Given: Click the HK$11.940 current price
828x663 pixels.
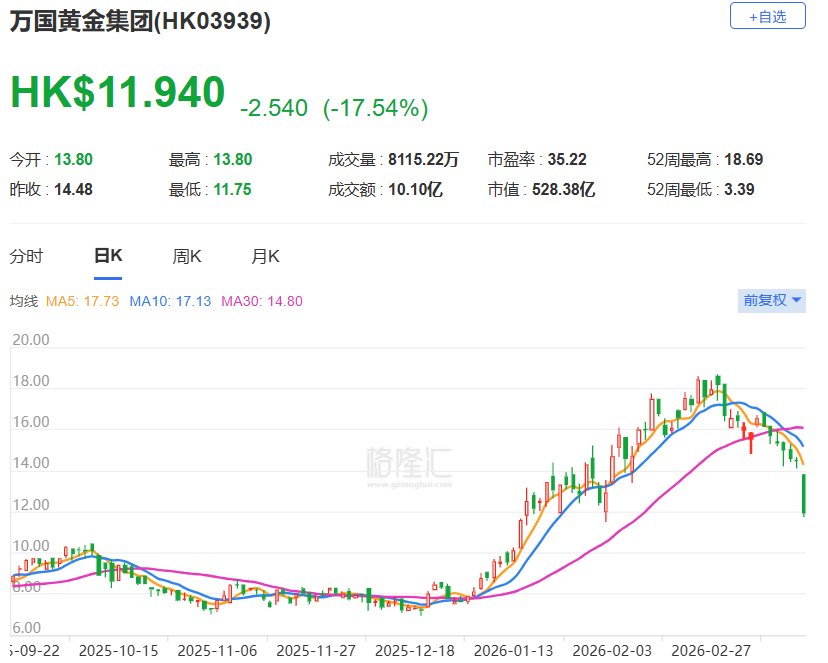Looking at the screenshot, I should point(118,92).
